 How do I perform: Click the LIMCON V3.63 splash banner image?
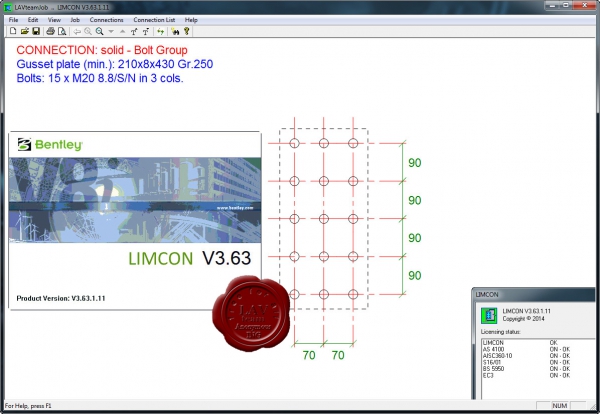point(135,200)
